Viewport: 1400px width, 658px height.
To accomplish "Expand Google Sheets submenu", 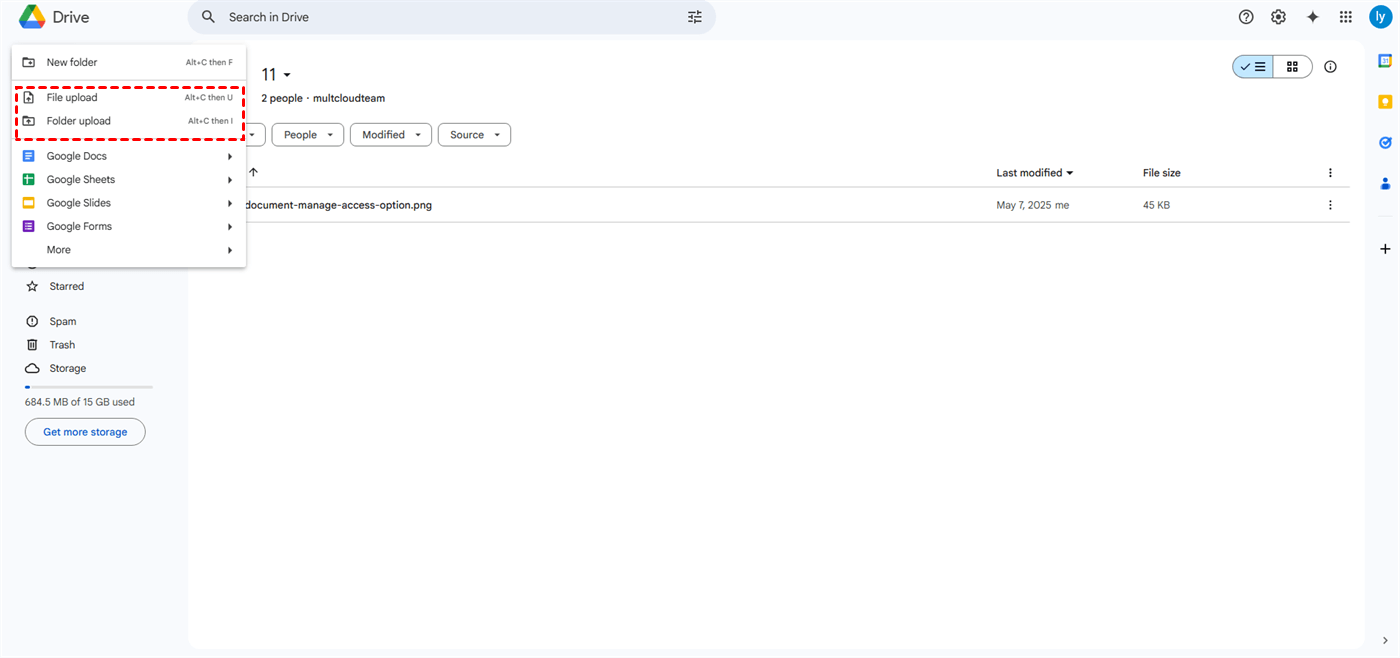I will click(x=129, y=180).
